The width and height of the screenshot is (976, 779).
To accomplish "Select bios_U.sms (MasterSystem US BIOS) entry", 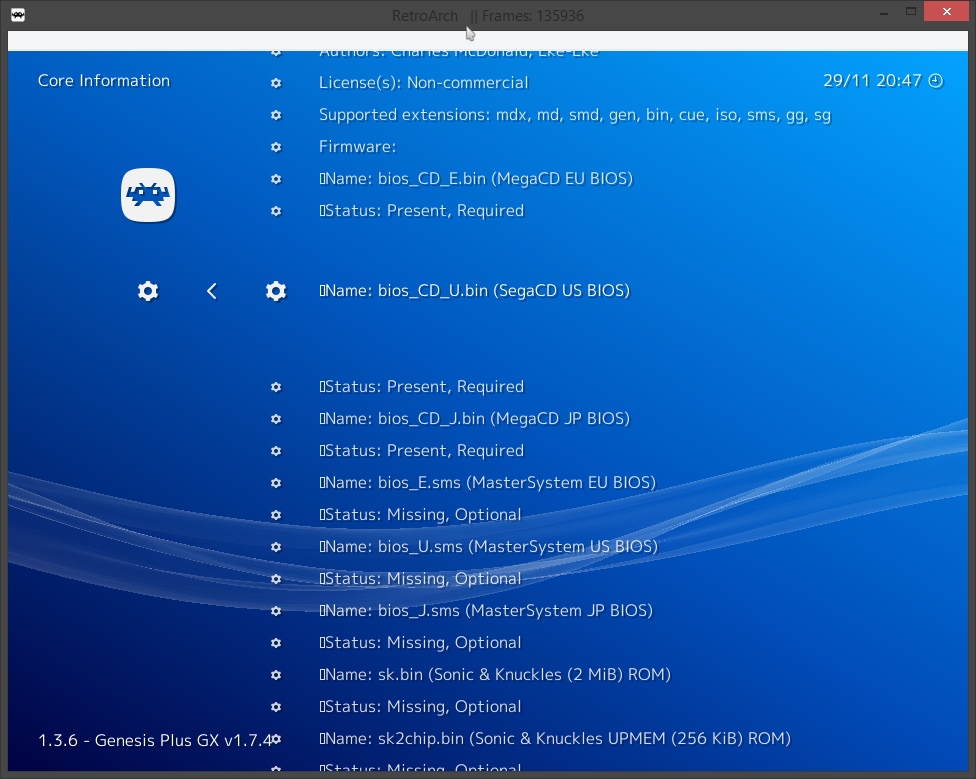I will [x=489, y=547].
